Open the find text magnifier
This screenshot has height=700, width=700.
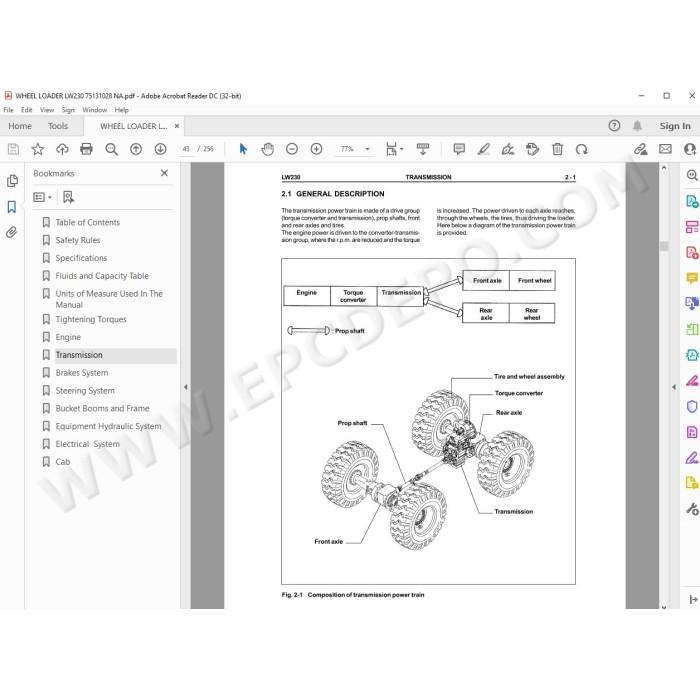click(x=111, y=149)
